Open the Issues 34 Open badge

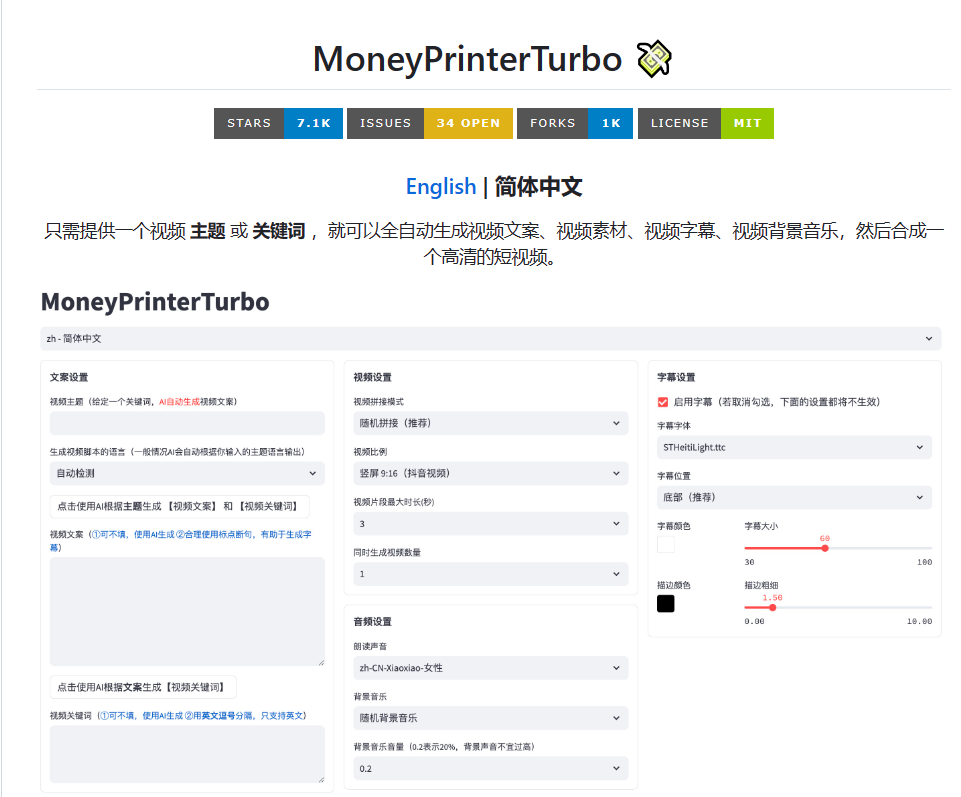coord(430,123)
